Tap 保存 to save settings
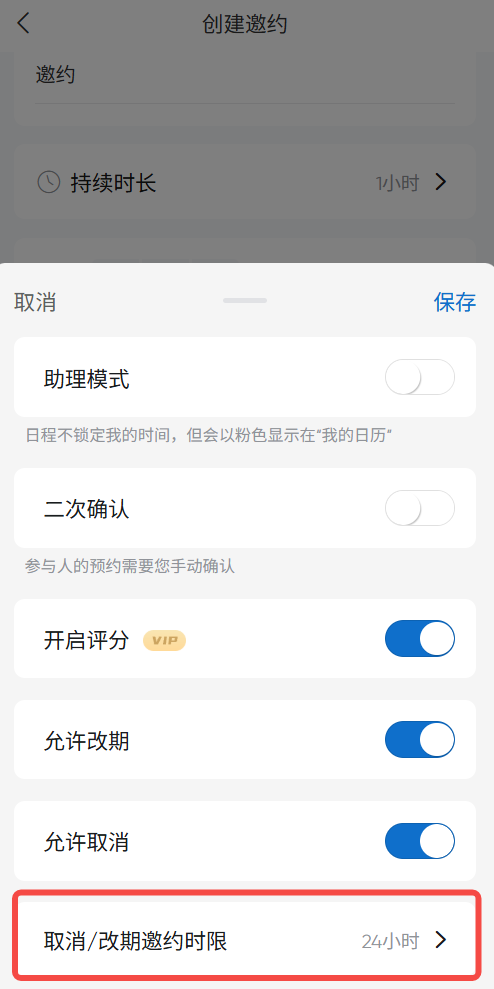494x989 pixels. [455, 301]
